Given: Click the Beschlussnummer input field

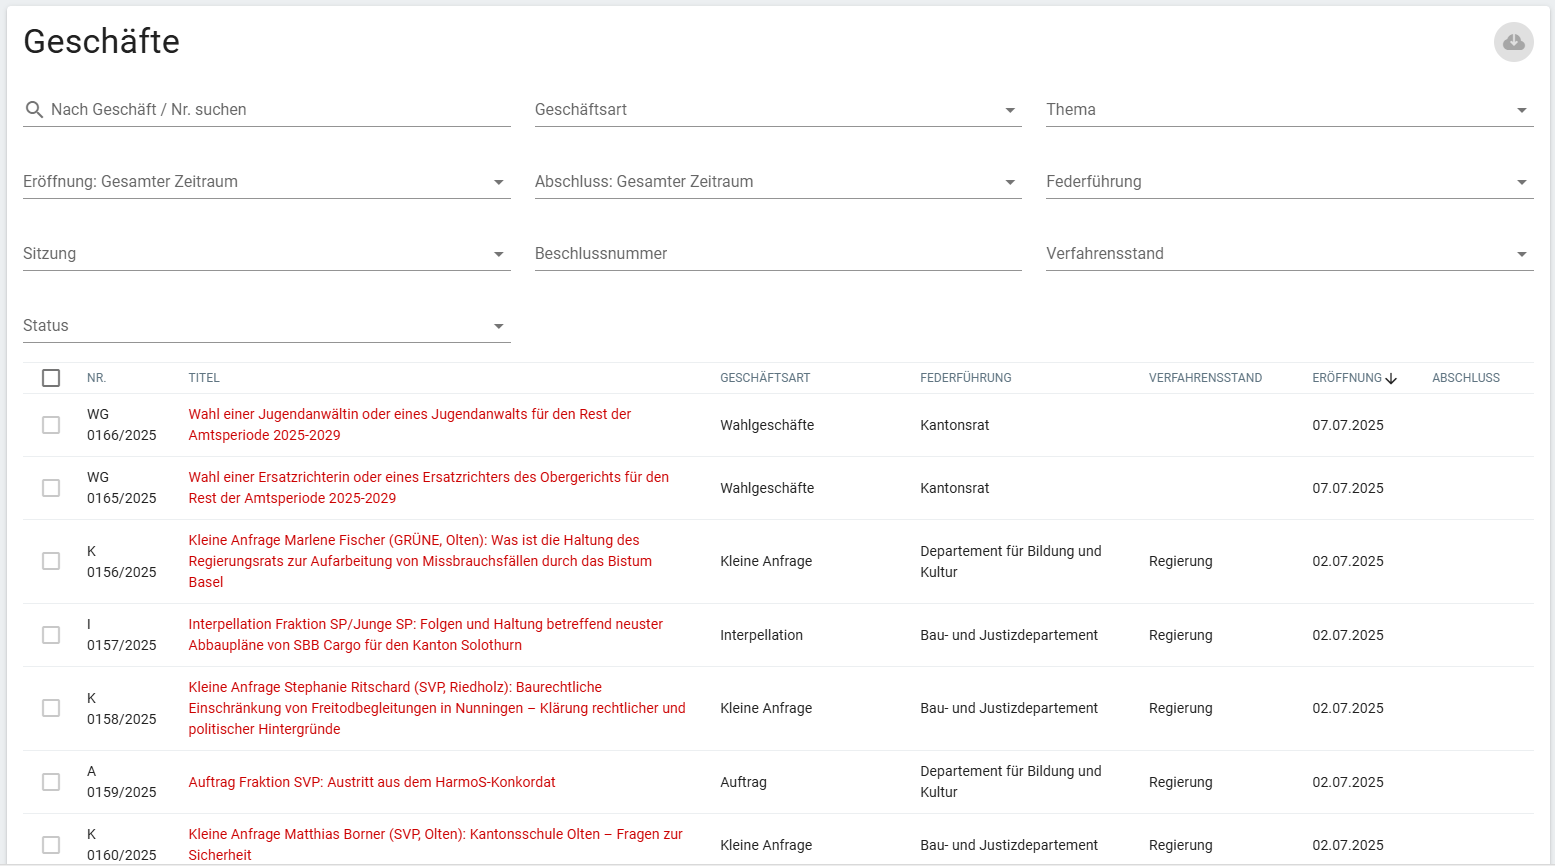Looking at the screenshot, I should click(700, 254).
